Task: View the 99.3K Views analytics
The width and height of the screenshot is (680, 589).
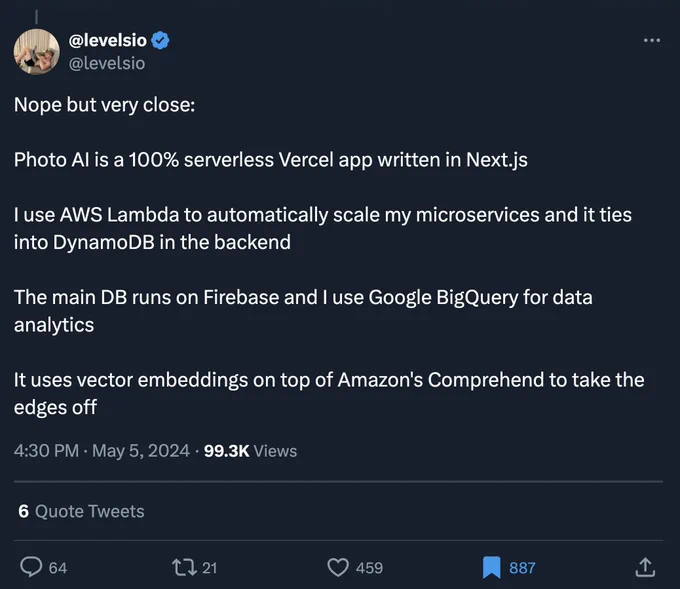Action: 250,451
